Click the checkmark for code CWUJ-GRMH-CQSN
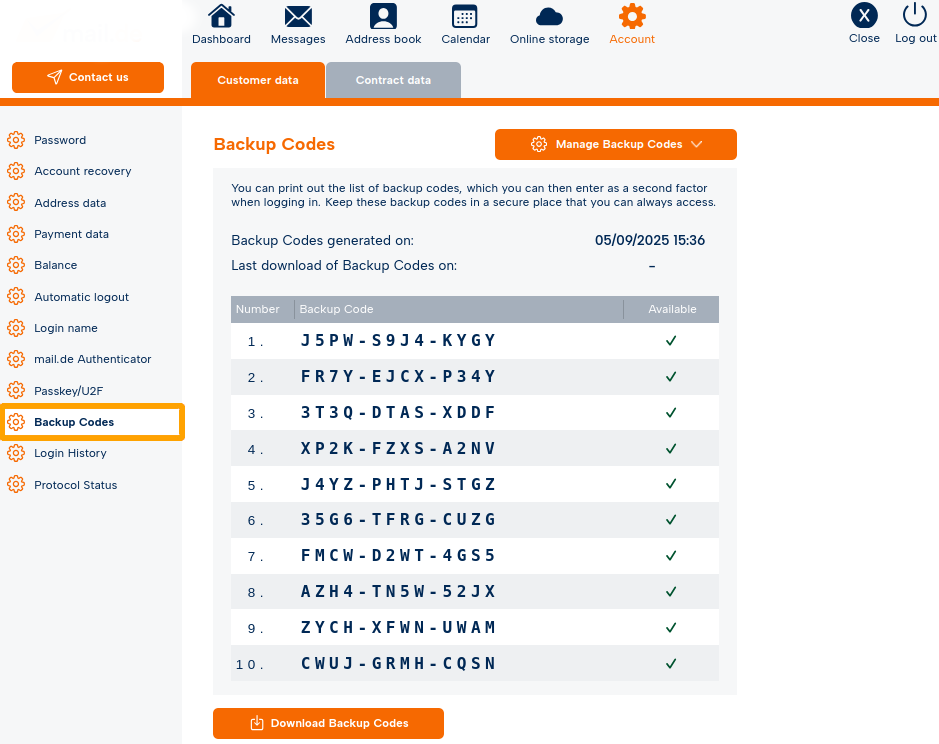 click(x=671, y=663)
